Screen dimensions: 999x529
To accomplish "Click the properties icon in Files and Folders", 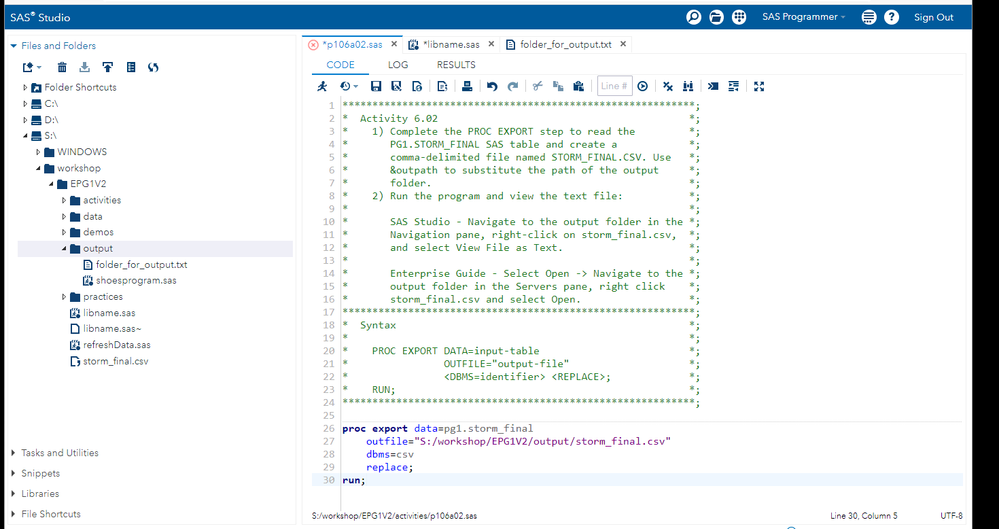I will pyautogui.click(x=131, y=67).
